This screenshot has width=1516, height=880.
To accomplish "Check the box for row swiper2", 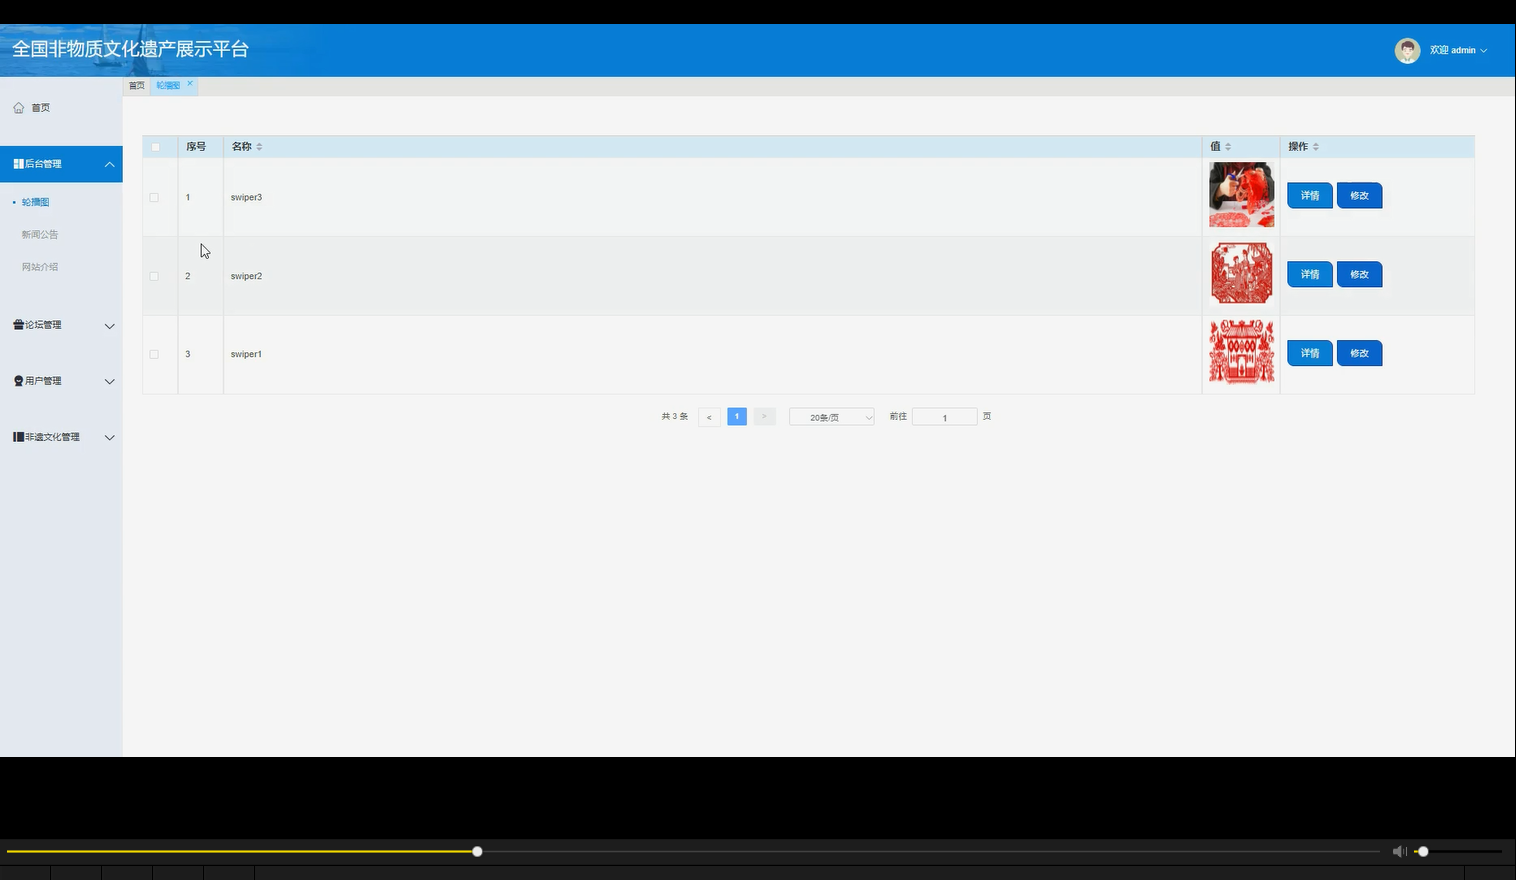I will click(154, 276).
